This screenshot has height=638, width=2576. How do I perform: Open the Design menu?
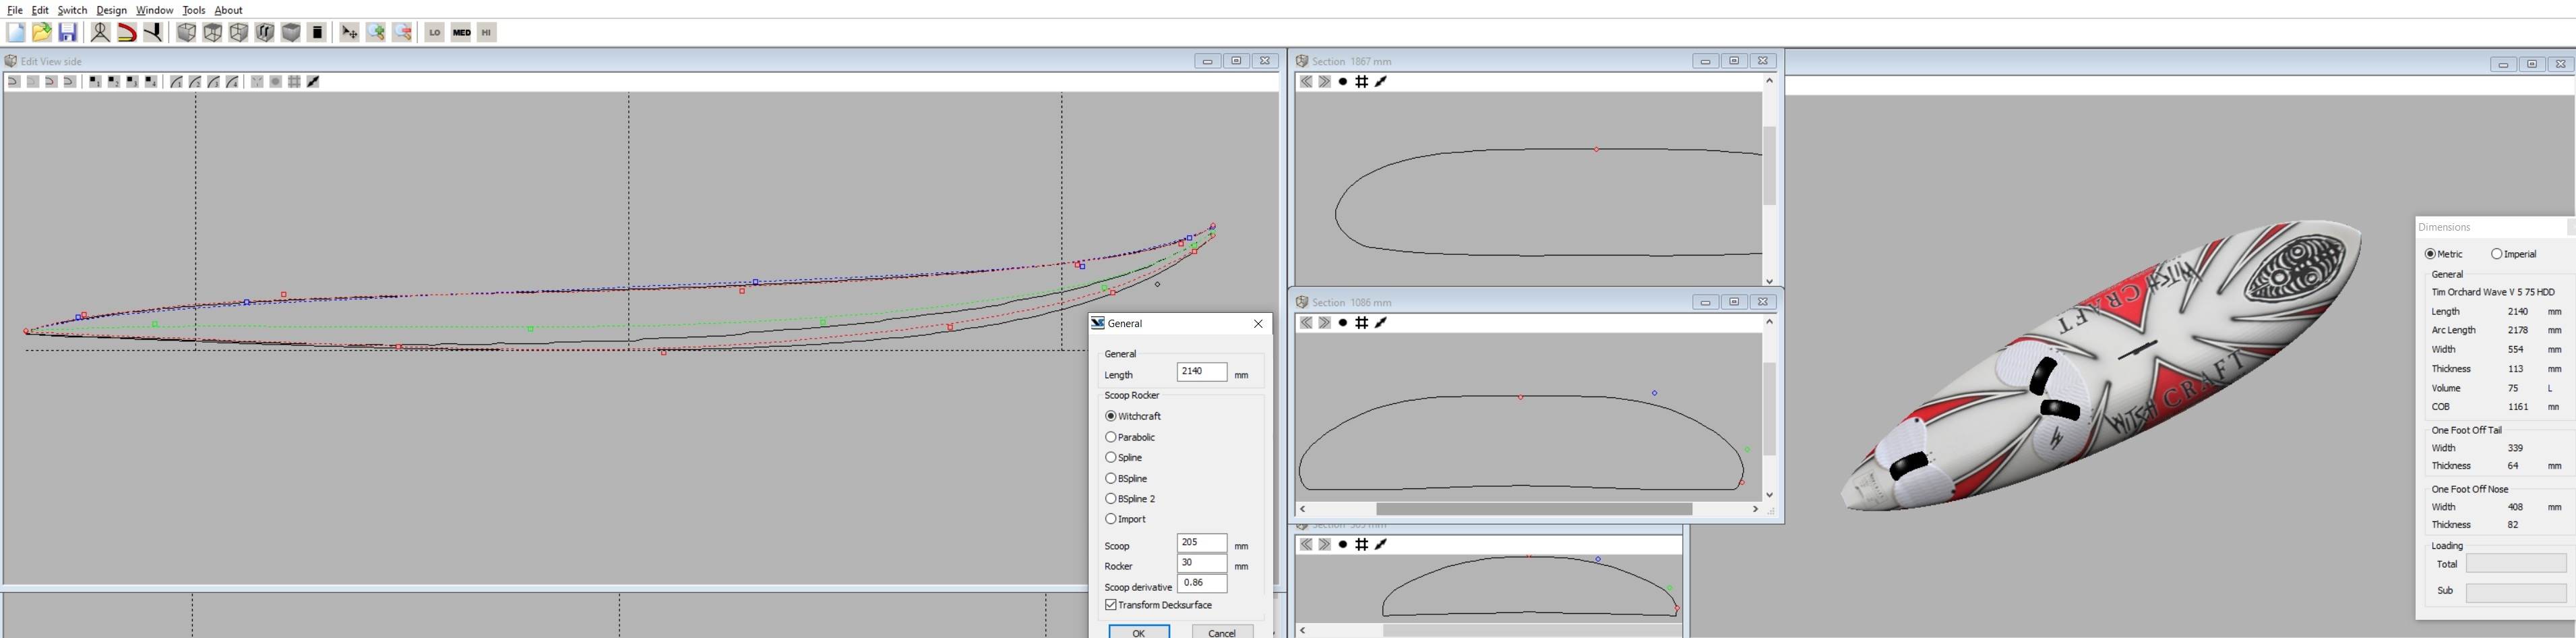click(111, 10)
